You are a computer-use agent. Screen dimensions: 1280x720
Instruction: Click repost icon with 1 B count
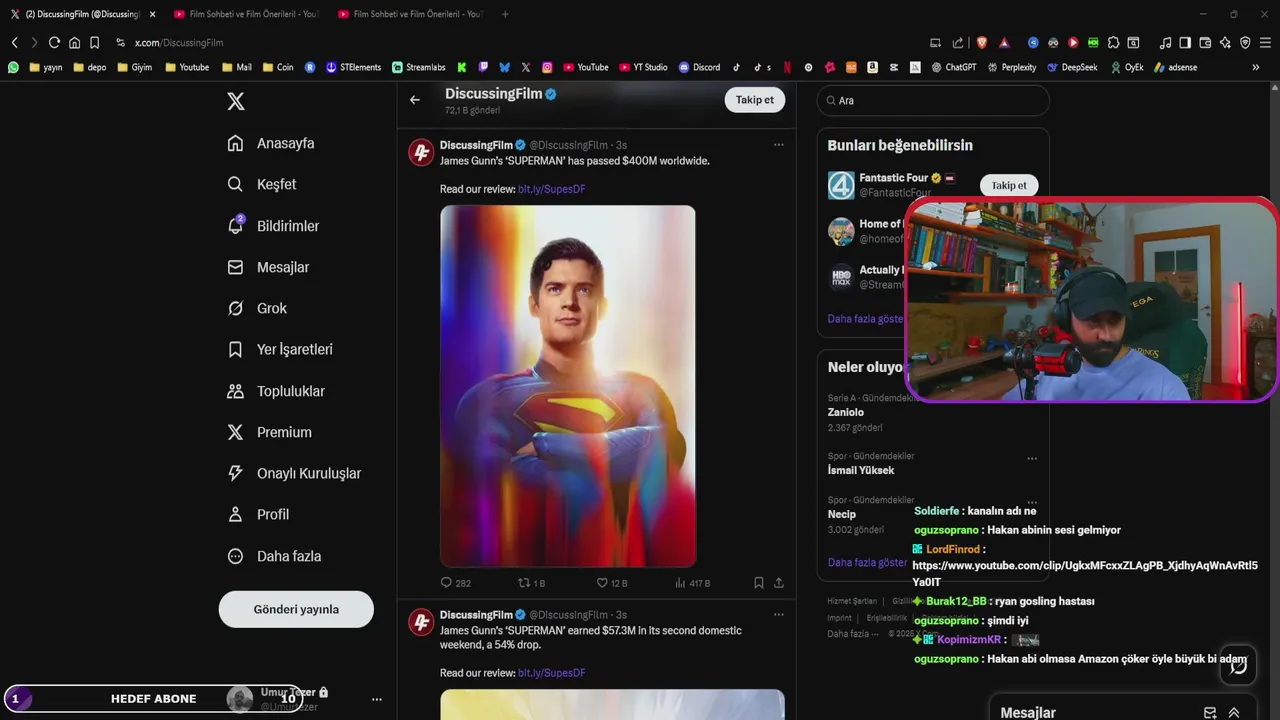click(531, 582)
